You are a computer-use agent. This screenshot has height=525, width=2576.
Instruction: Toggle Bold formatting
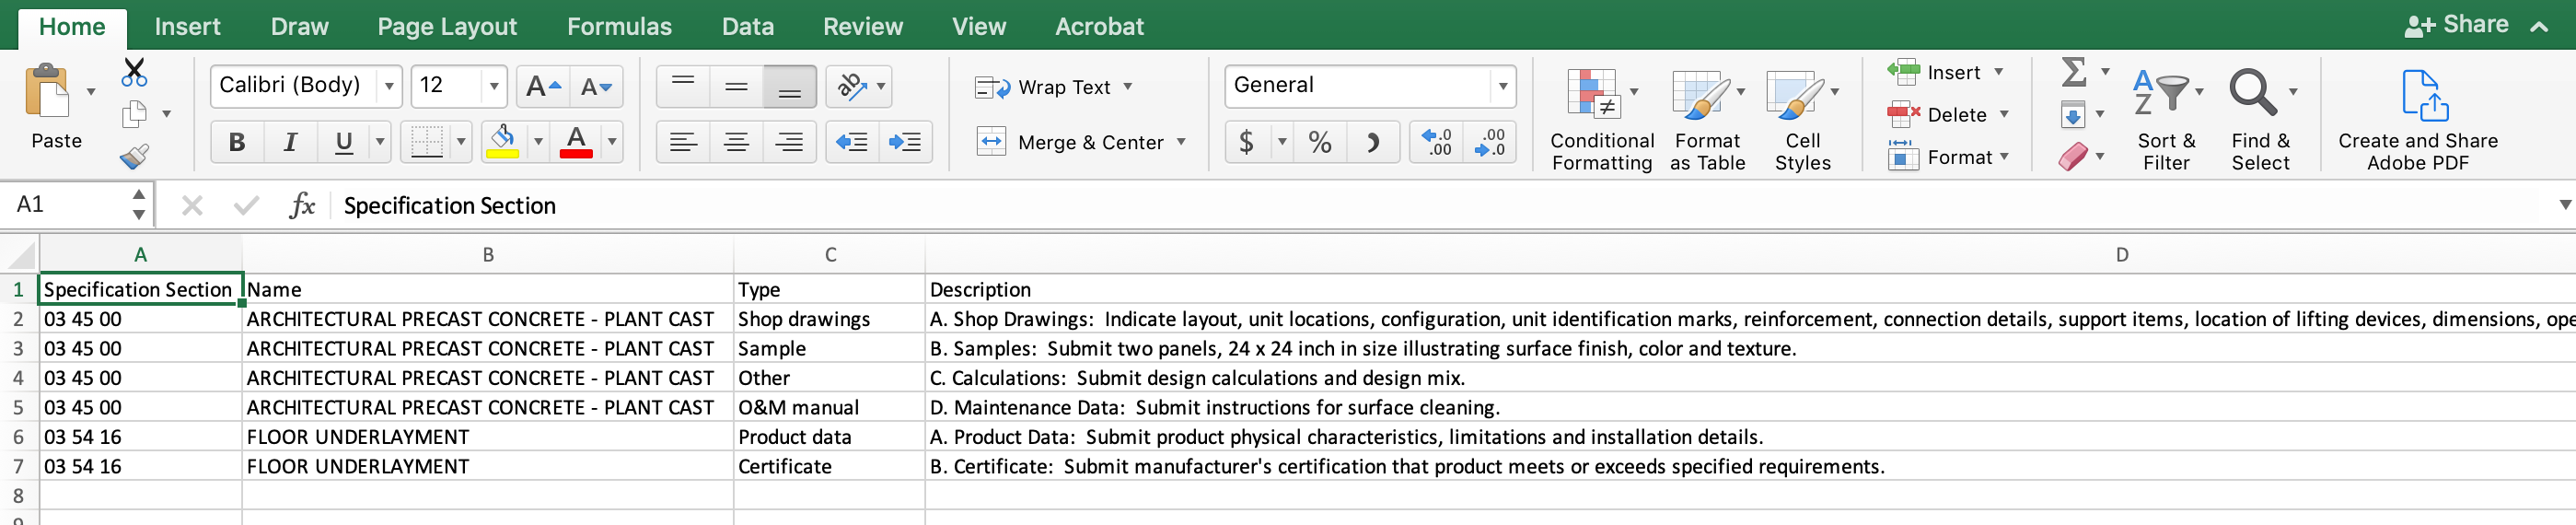tap(237, 143)
